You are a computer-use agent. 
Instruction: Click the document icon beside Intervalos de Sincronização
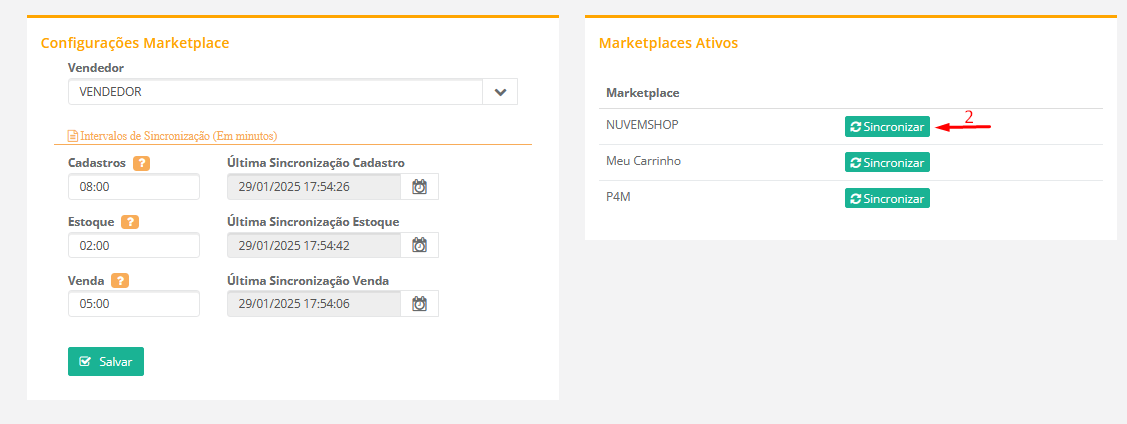tap(72, 136)
